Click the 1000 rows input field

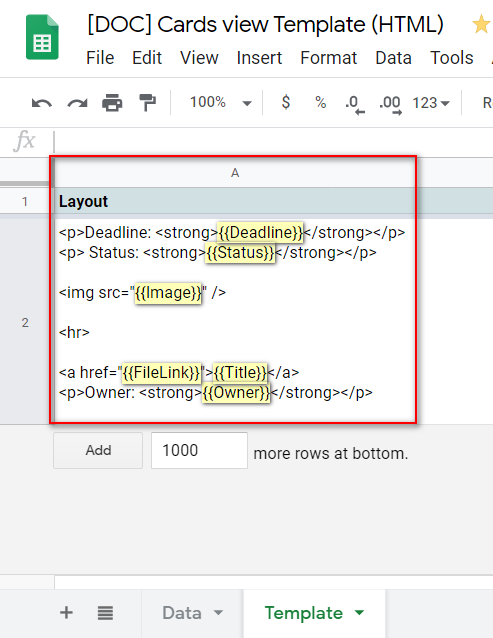199,450
